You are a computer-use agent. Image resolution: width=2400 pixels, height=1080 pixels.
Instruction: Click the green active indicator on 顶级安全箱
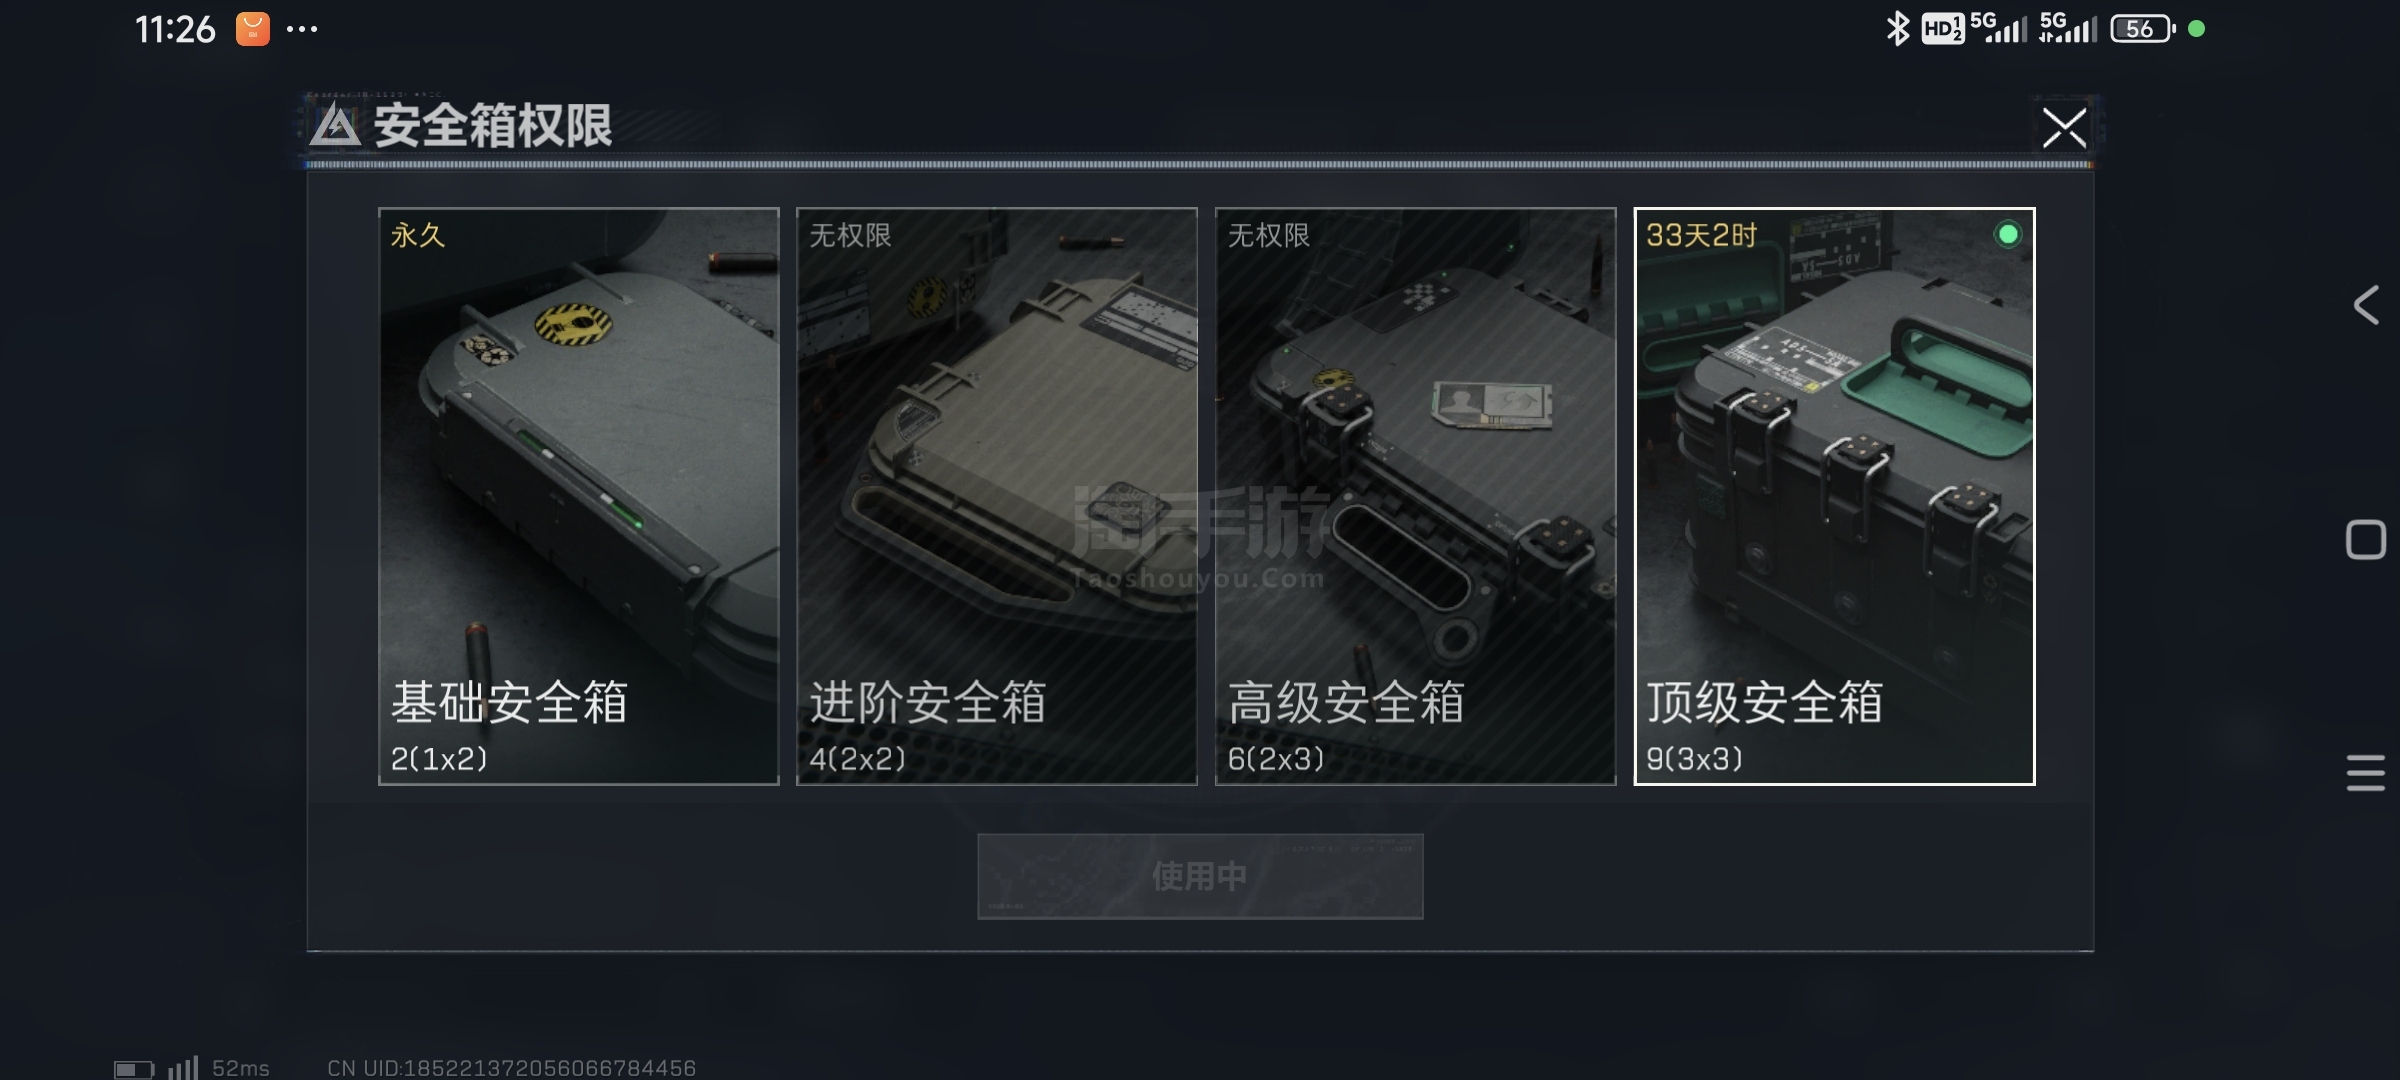pyautogui.click(x=2007, y=234)
